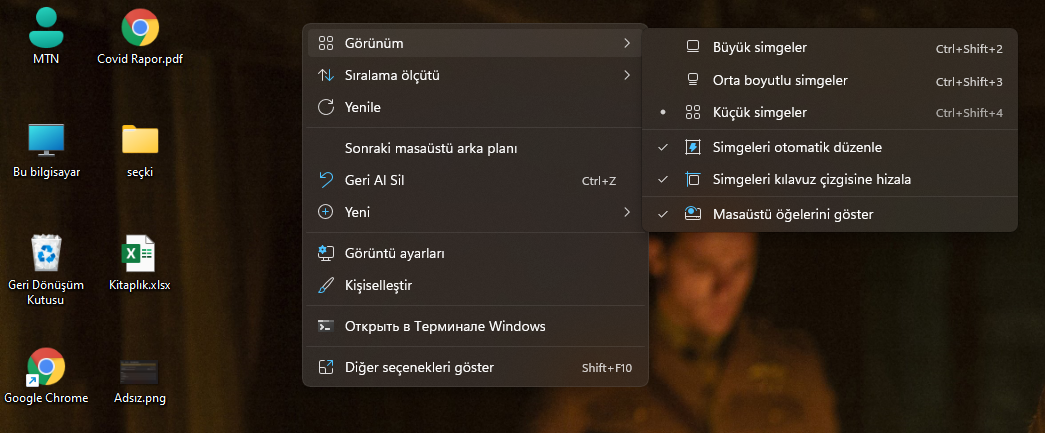Image resolution: width=1045 pixels, height=433 pixels.
Task: Open the Görünüm menu entry
Action: point(475,43)
